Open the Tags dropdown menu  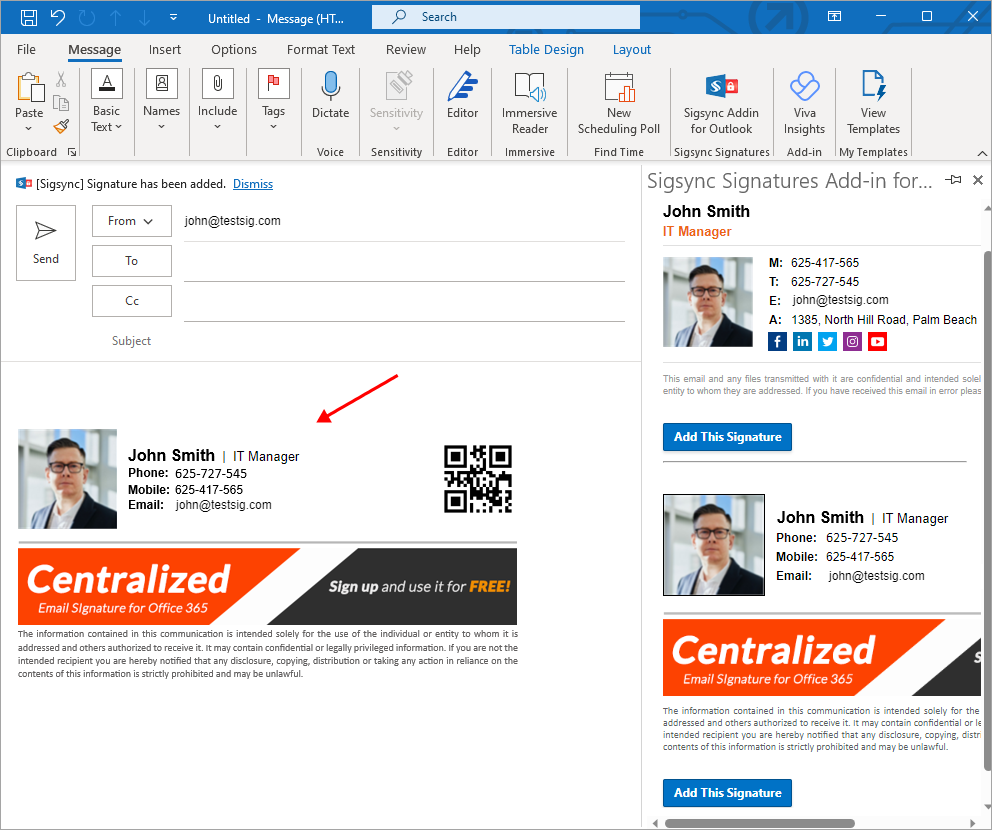(x=274, y=126)
